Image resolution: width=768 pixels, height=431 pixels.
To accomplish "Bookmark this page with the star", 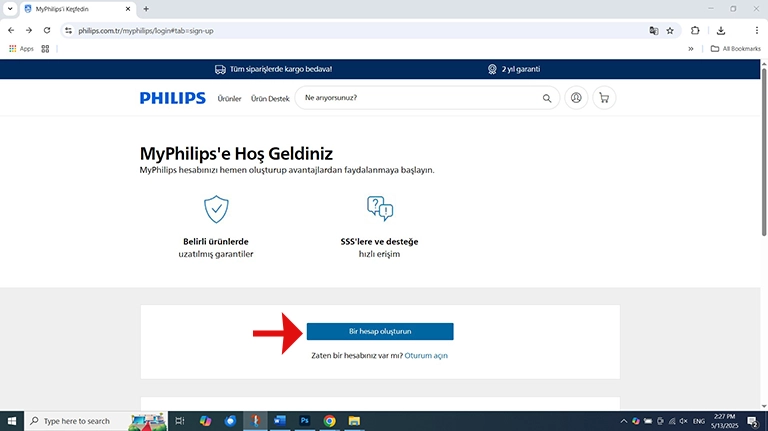I will coord(670,31).
